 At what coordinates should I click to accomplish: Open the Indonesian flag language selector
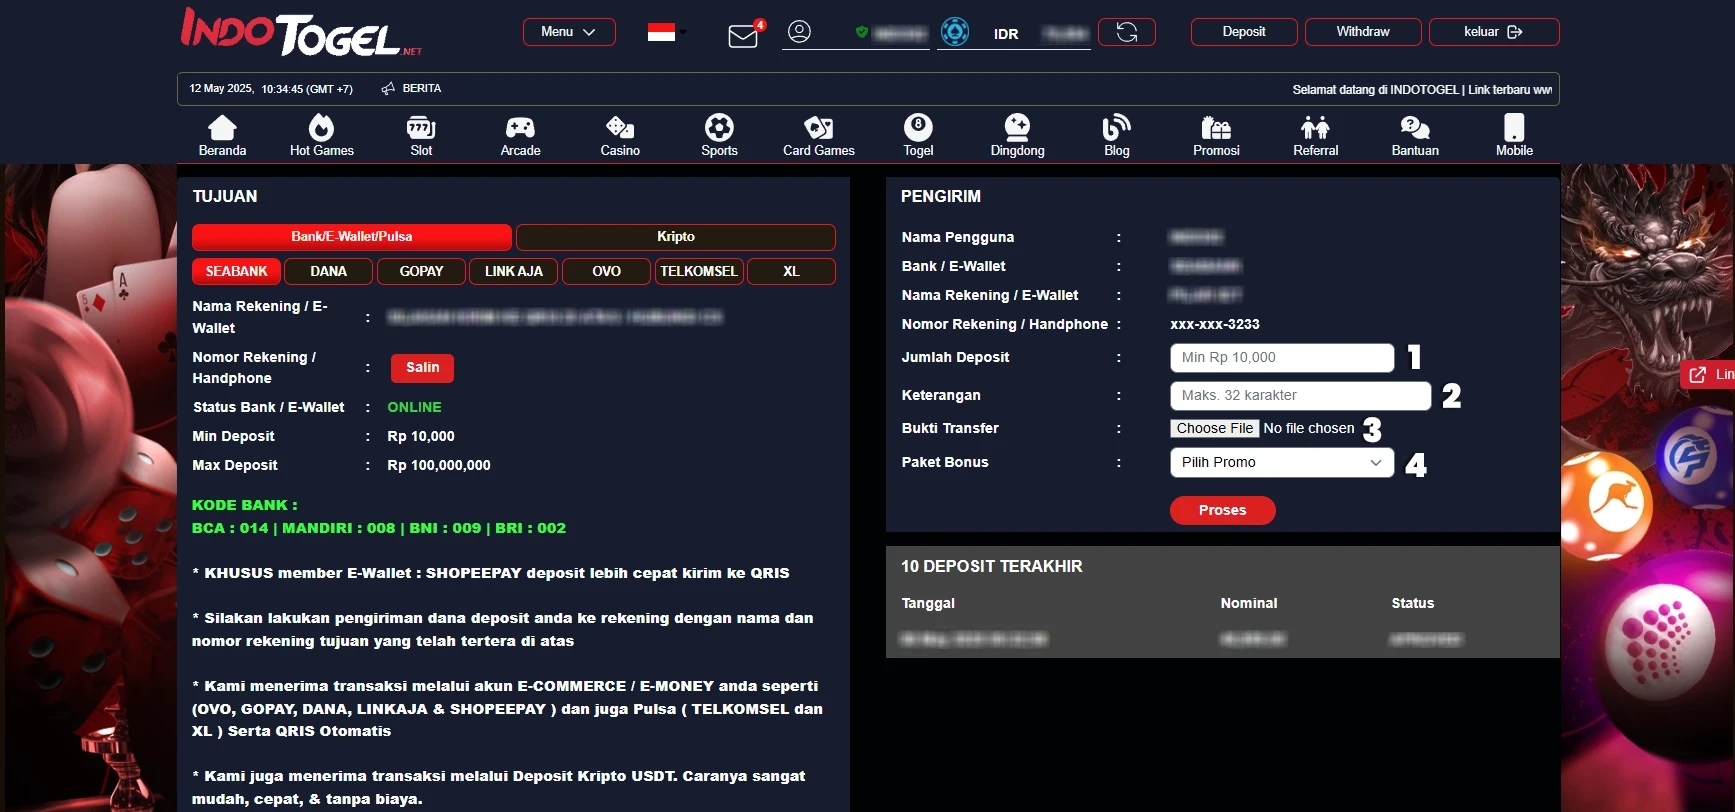click(x=665, y=32)
